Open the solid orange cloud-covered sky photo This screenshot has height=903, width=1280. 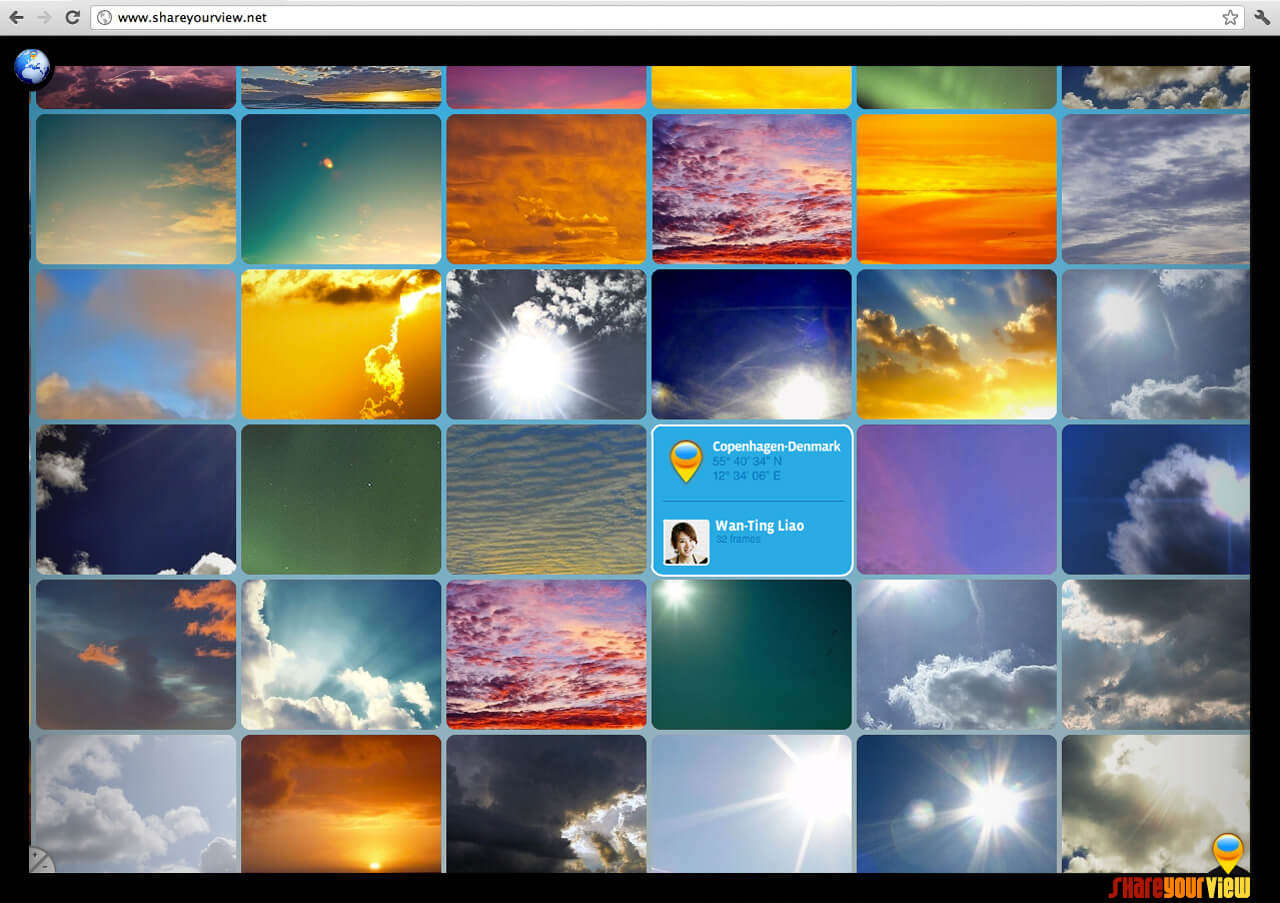pyautogui.click(x=546, y=189)
